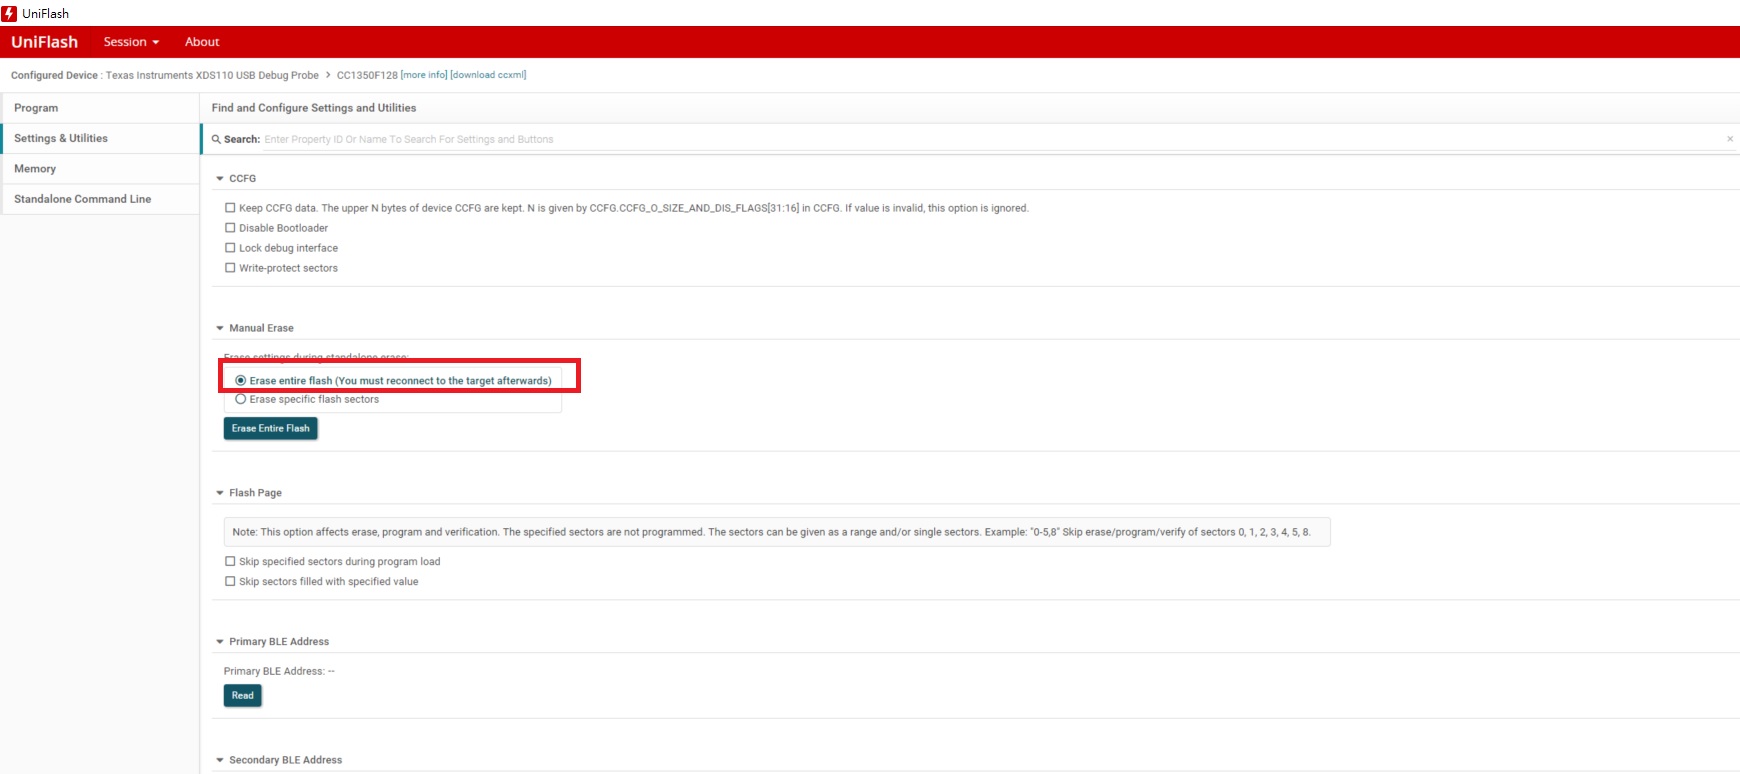
Task: Toggle Skip sectors filled with specified value
Action: tap(230, 581)
